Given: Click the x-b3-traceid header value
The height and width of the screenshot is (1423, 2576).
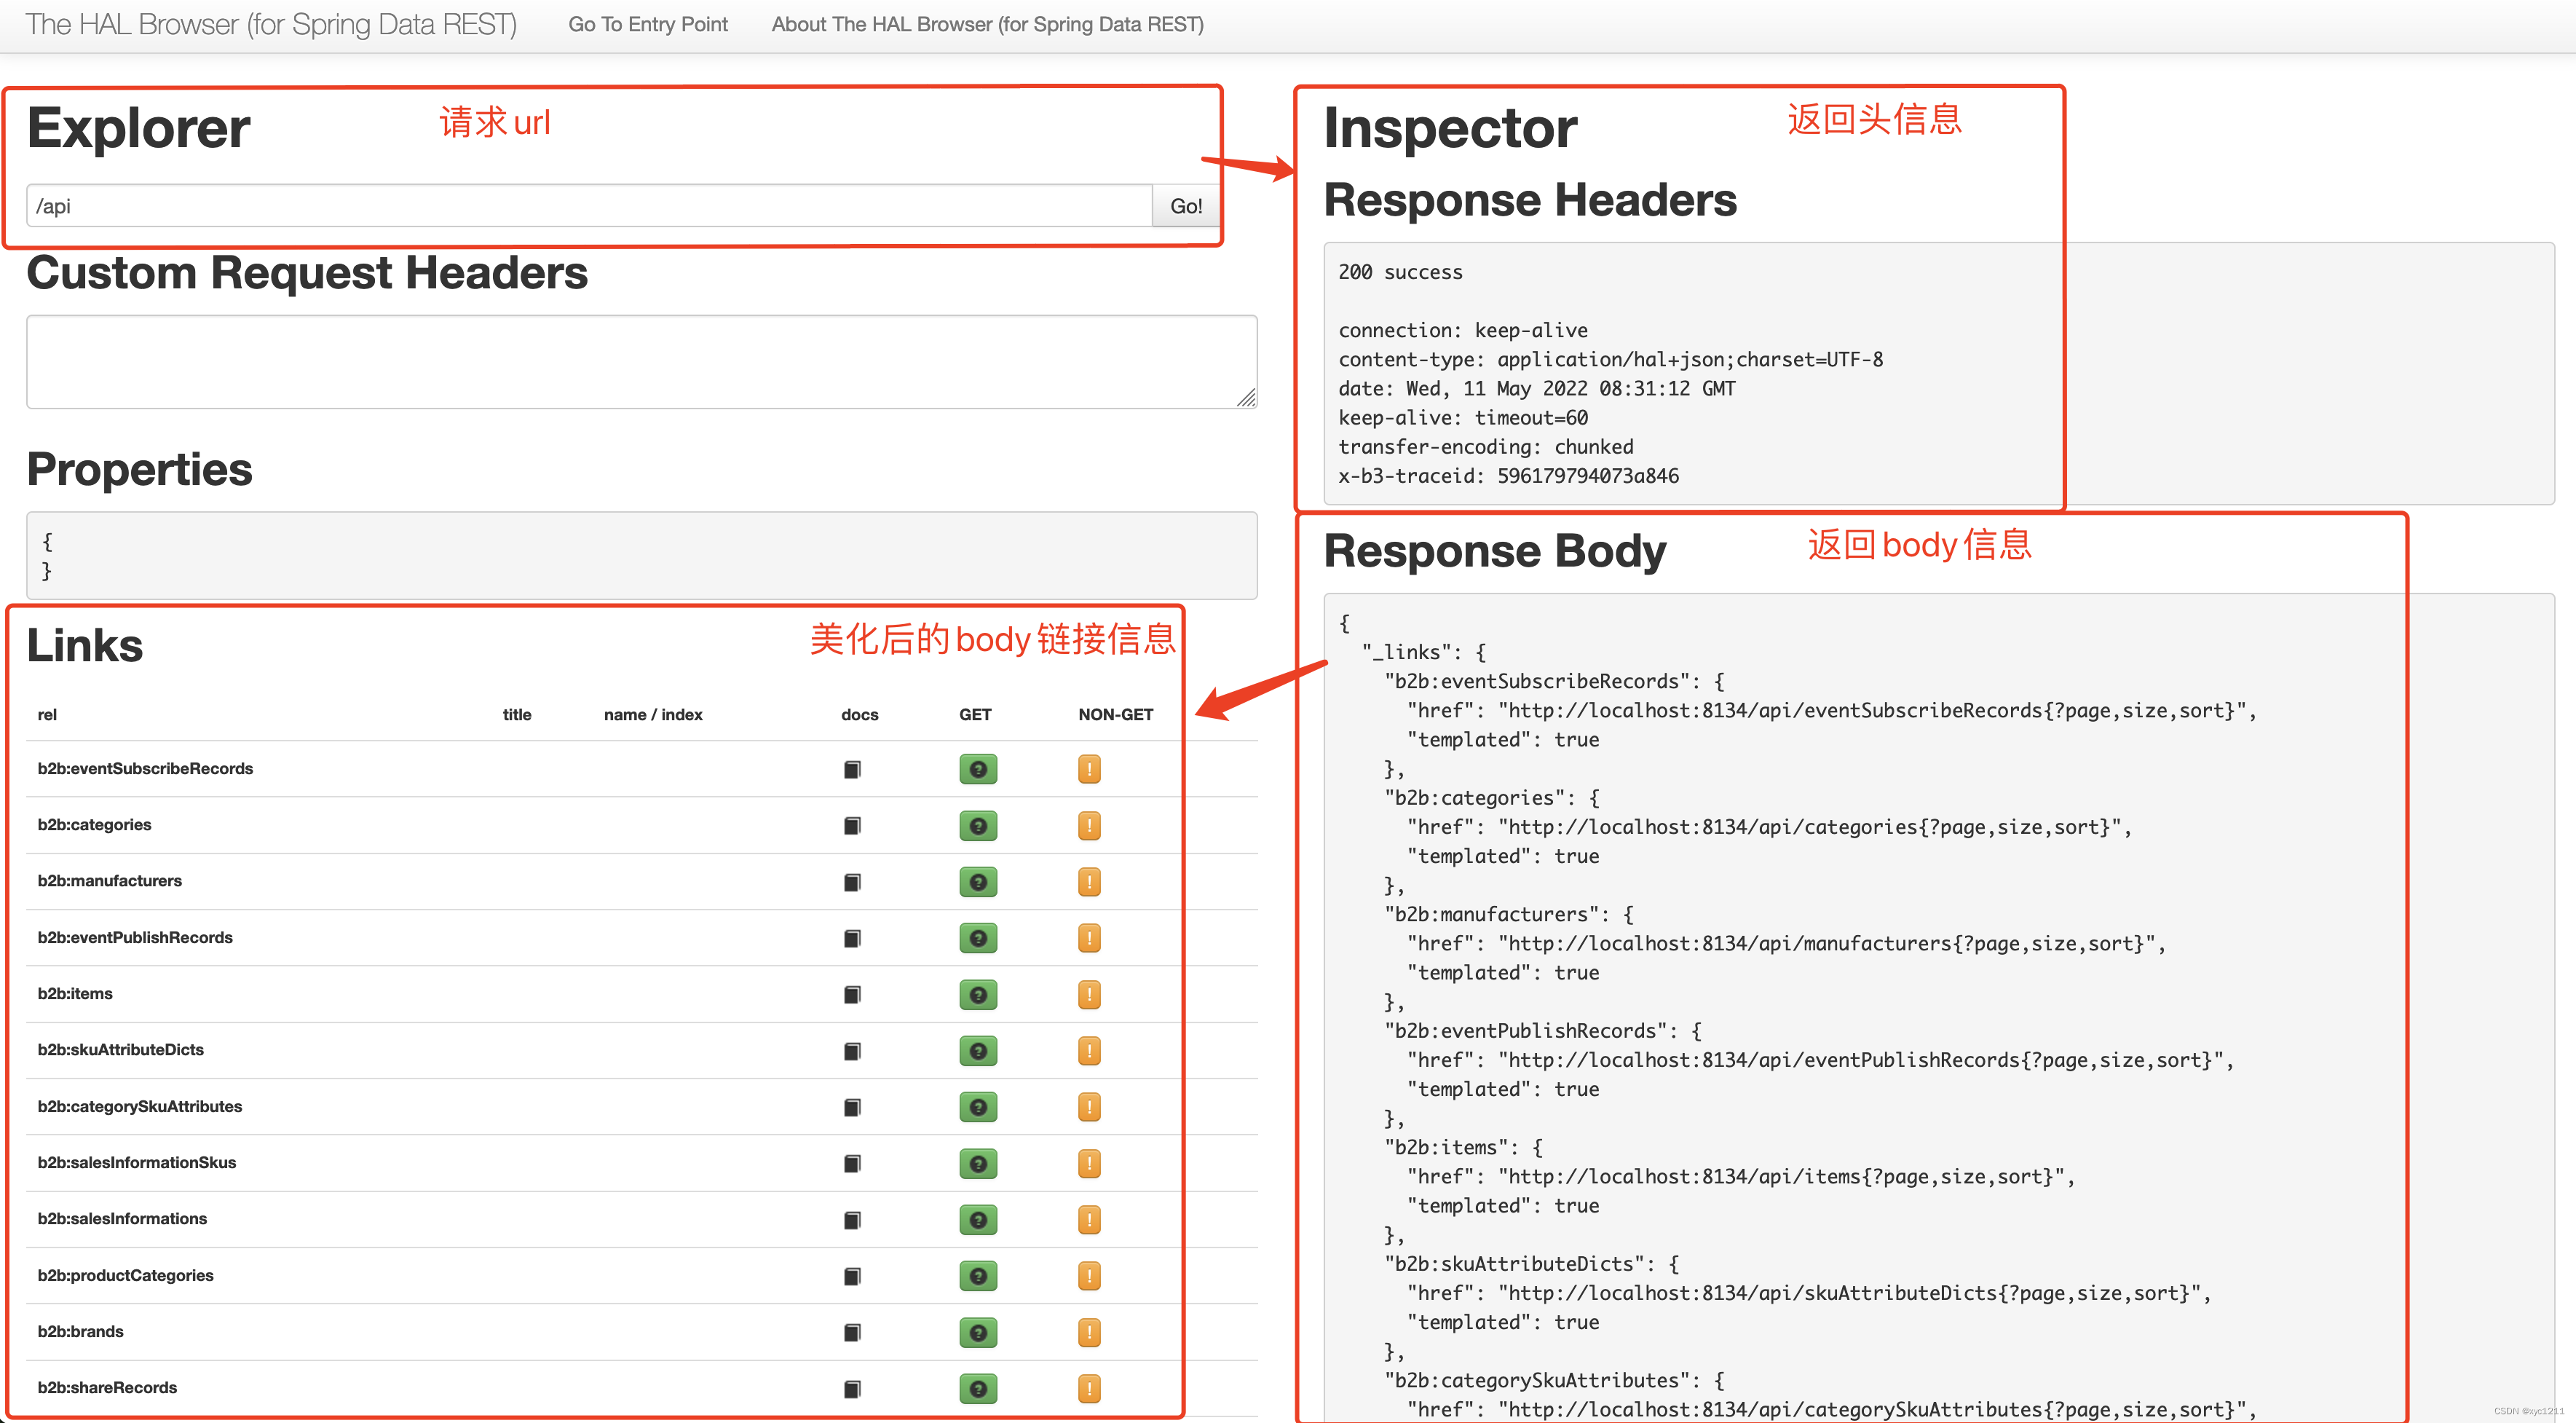Looking at the screenshot, I should coord(1587,476).
